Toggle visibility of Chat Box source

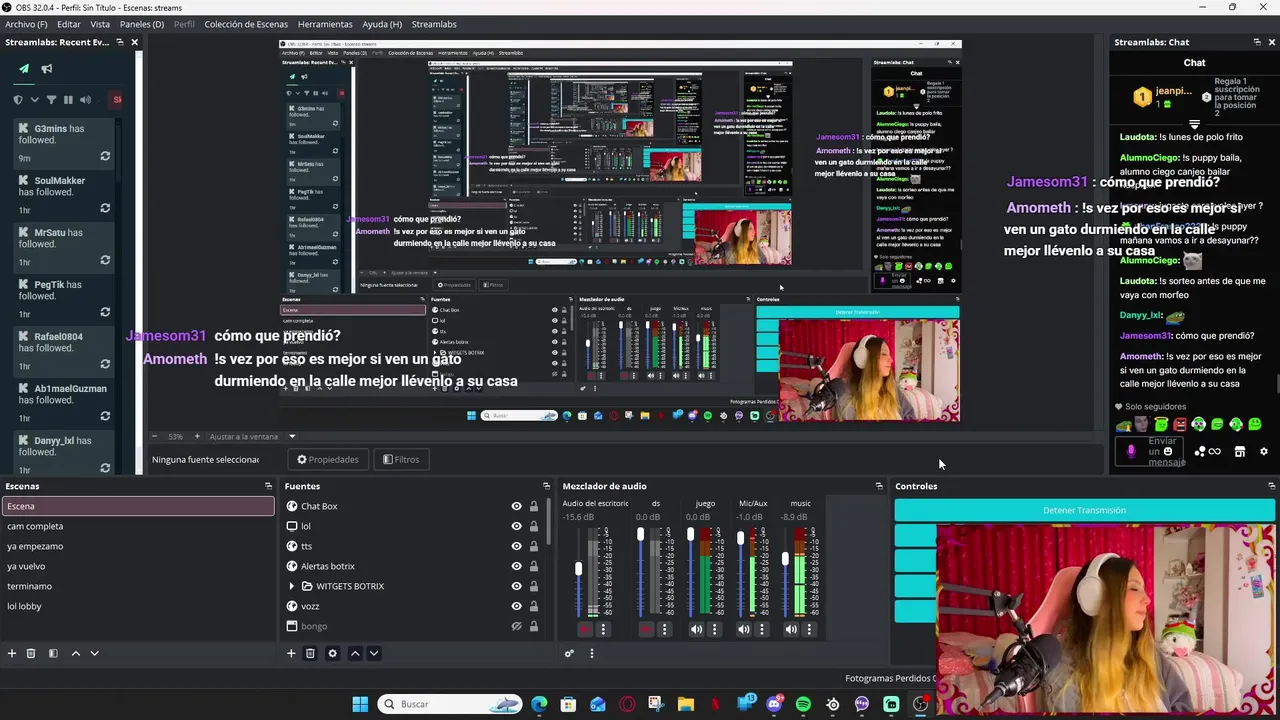pos(516,506)
